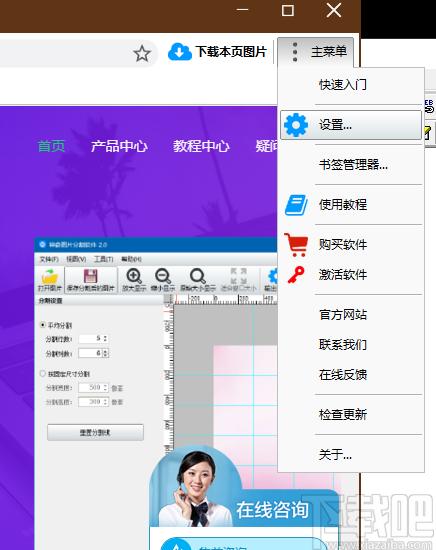The height and width of the screenshot is (550, 436).
Task: Select 在线反馈 menu entry
Action: (x=343, y=375)
